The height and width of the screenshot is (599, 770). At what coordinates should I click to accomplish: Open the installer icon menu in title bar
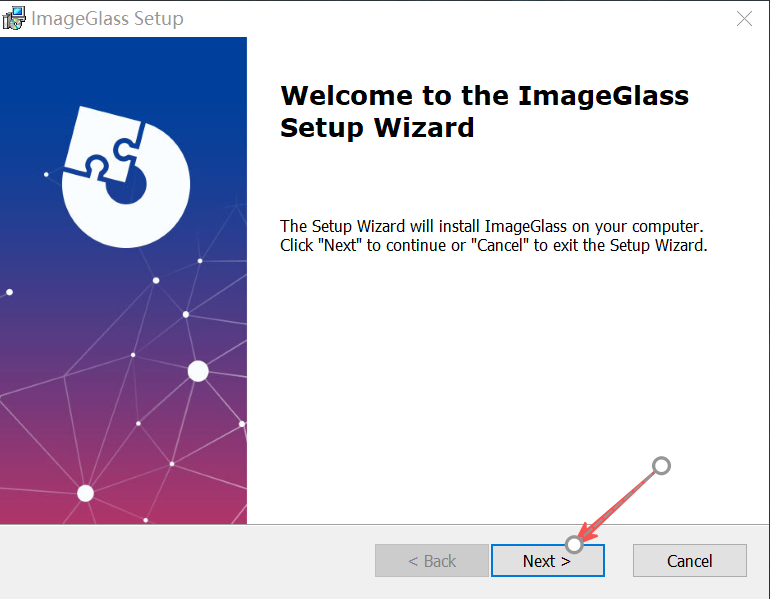13,18
